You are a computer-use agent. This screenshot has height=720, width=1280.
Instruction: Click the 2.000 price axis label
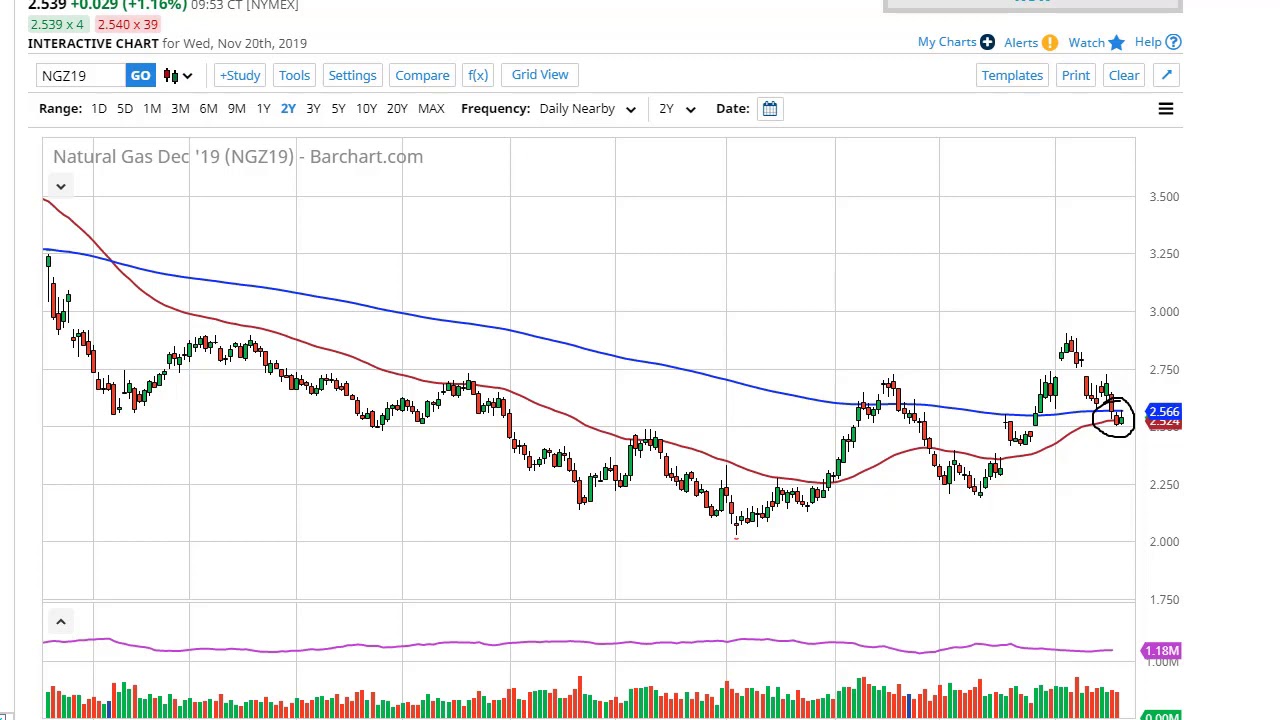click(x=1164, y=542)
